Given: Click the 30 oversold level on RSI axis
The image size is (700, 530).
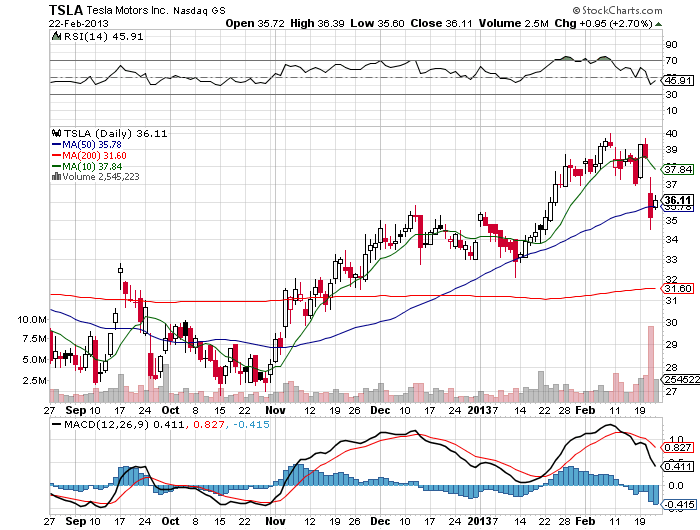Looking at the screenshot, I should coord(671,94).
